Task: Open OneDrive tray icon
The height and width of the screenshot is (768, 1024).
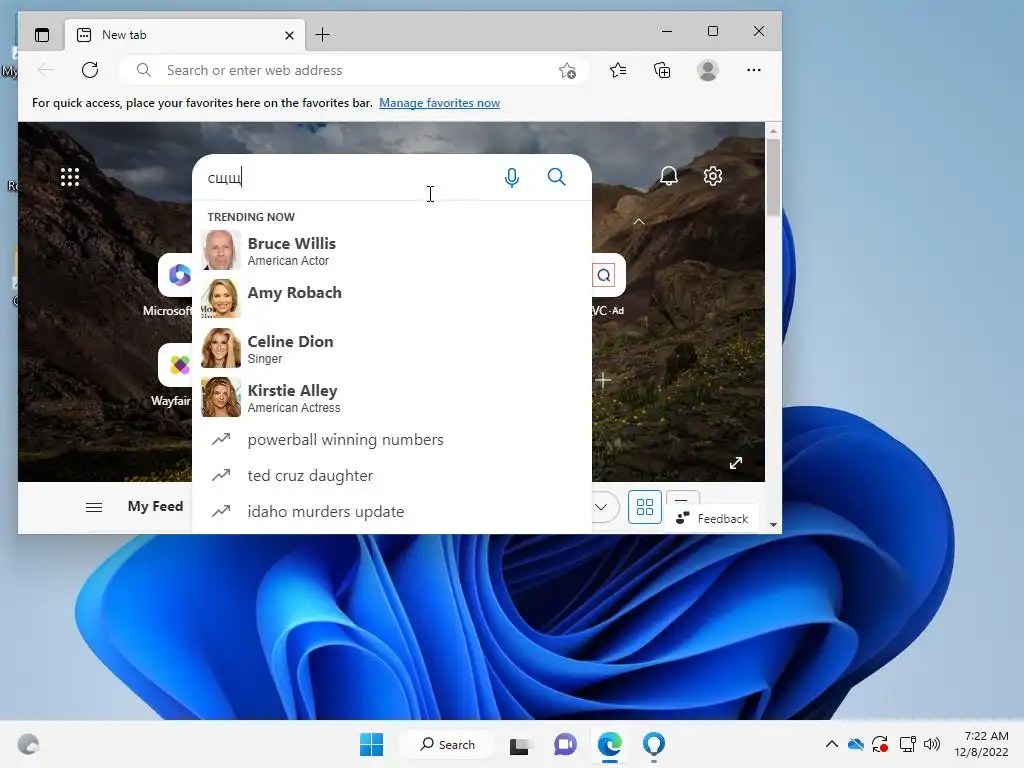Action: tap(856, 744)
